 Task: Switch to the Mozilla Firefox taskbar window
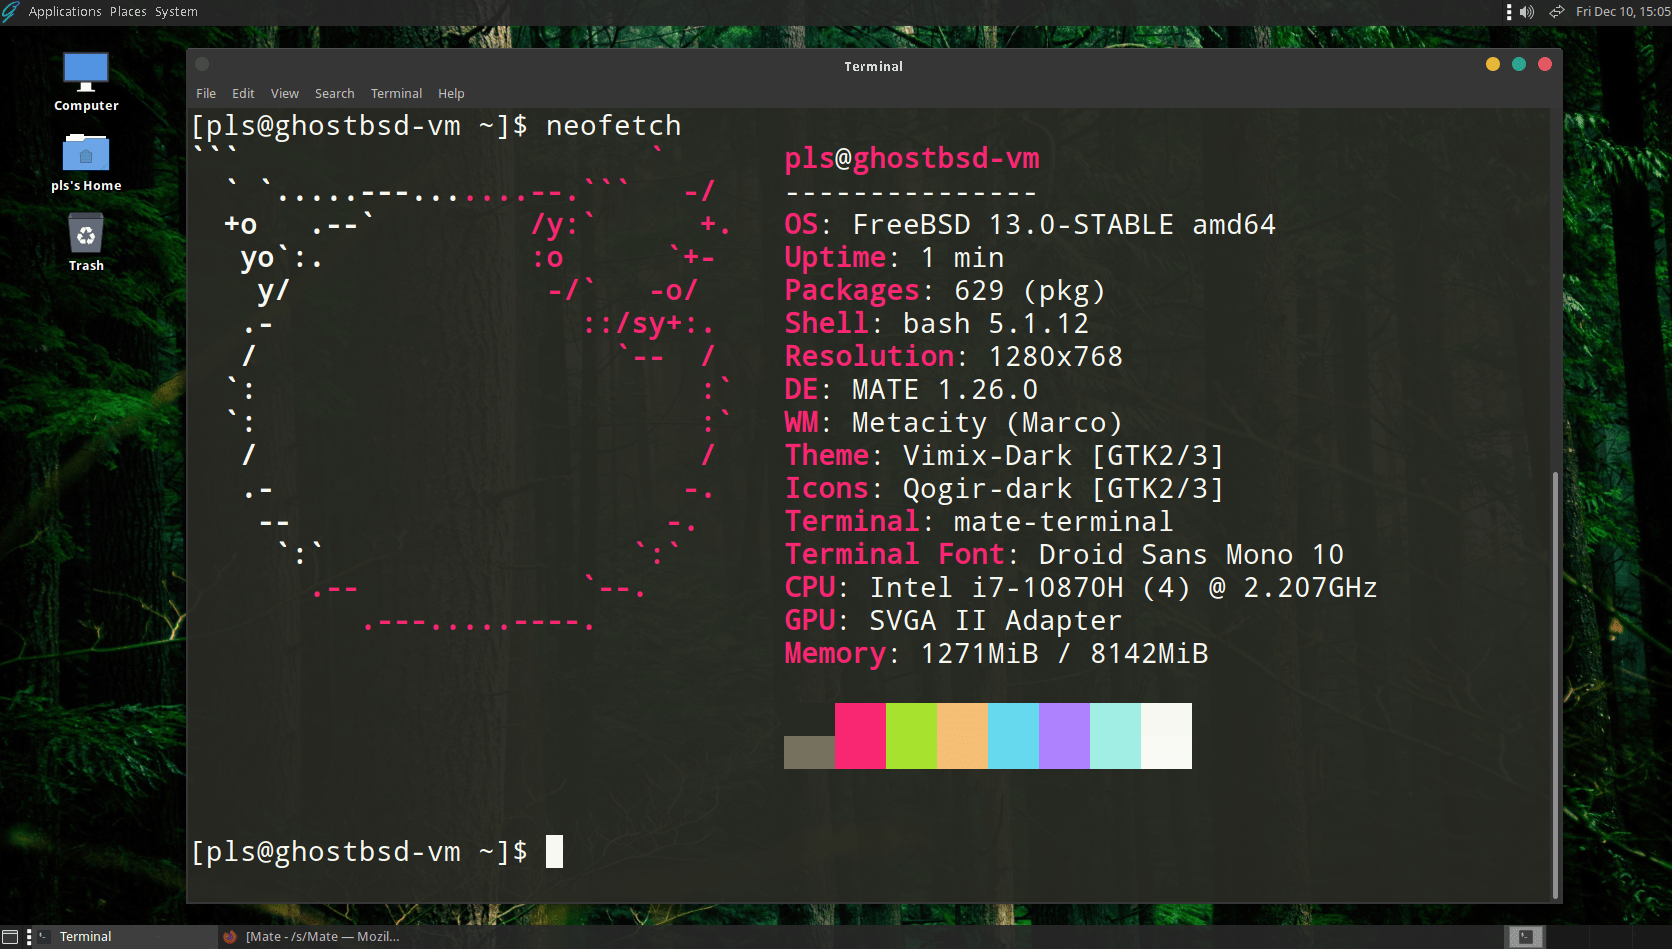[312, 937]
